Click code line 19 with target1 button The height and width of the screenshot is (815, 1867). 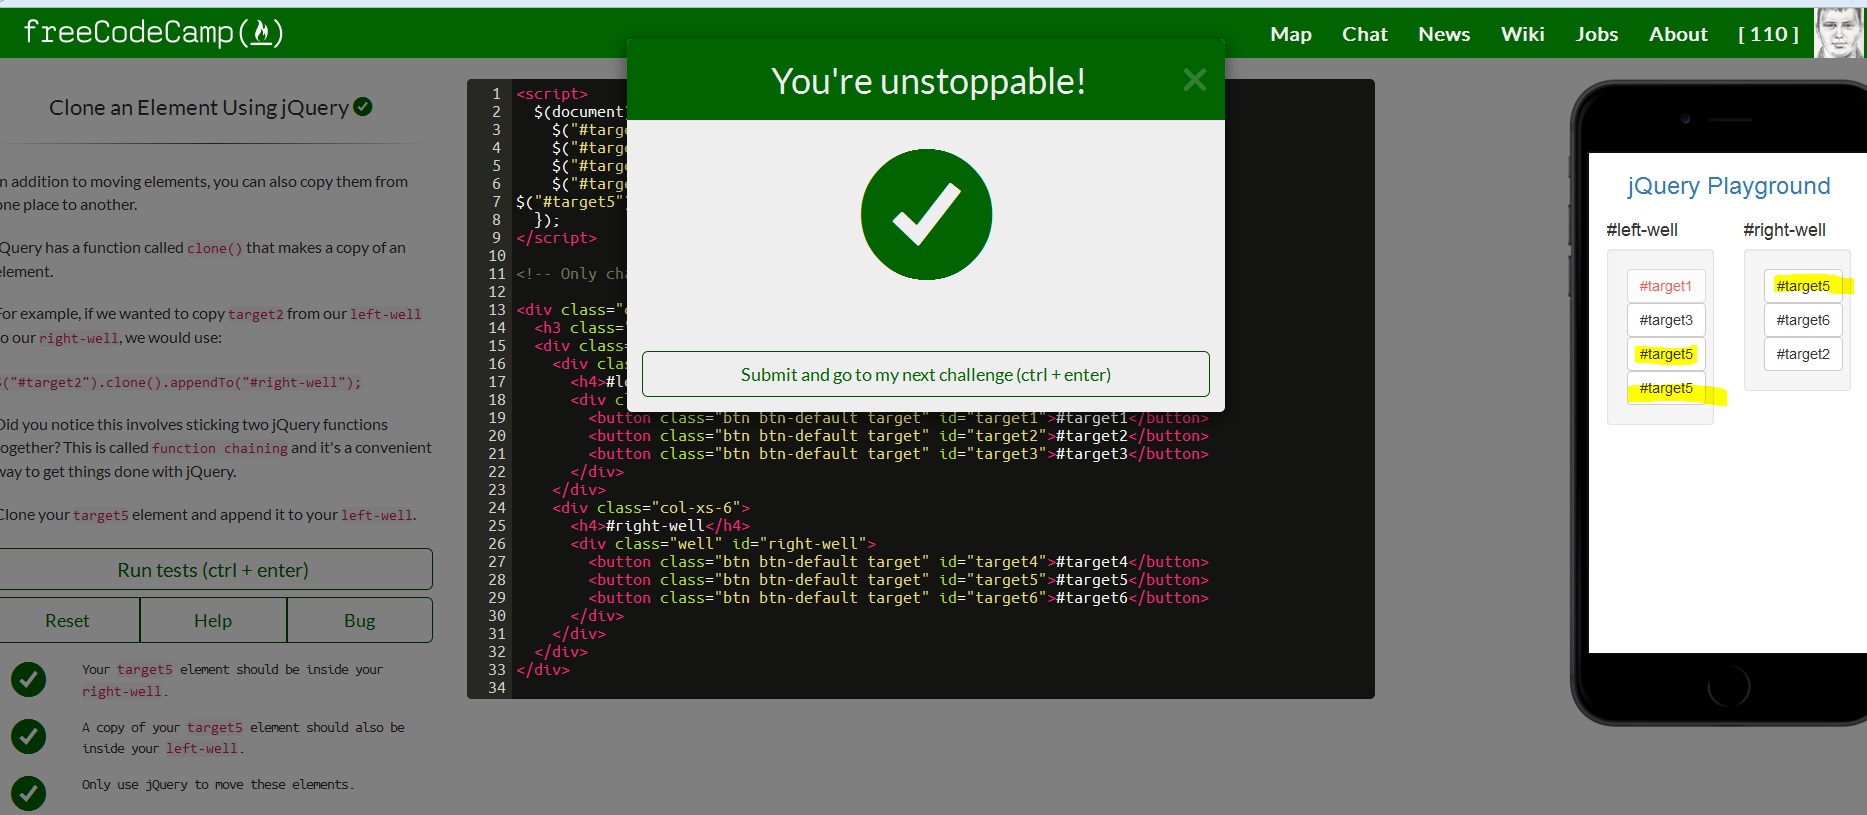[898, 418]
